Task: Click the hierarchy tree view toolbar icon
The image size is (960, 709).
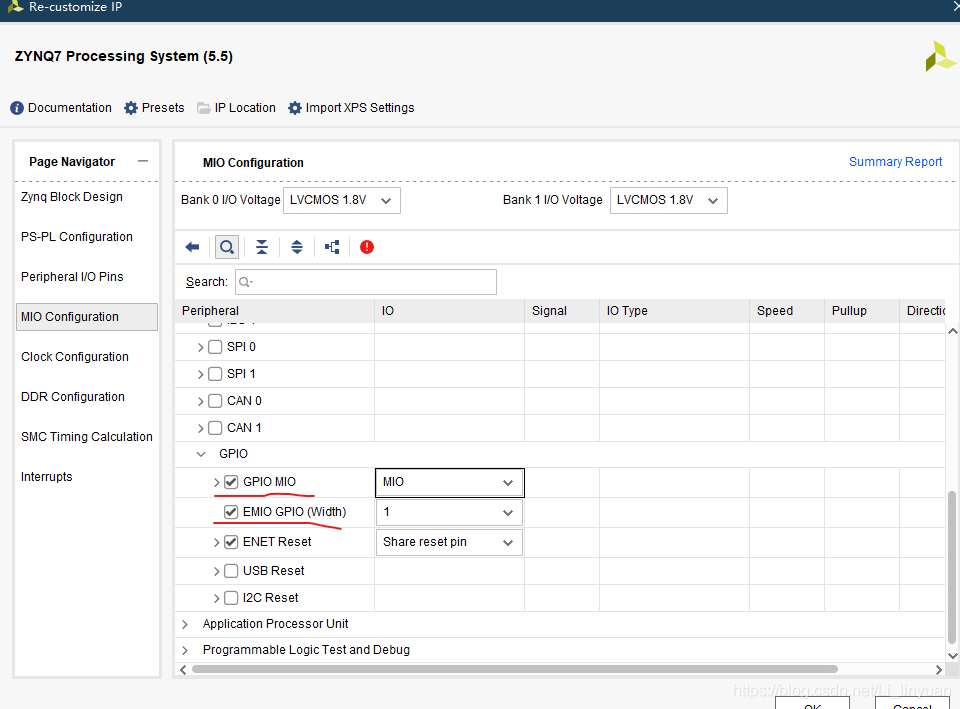Action: point(332,247)
